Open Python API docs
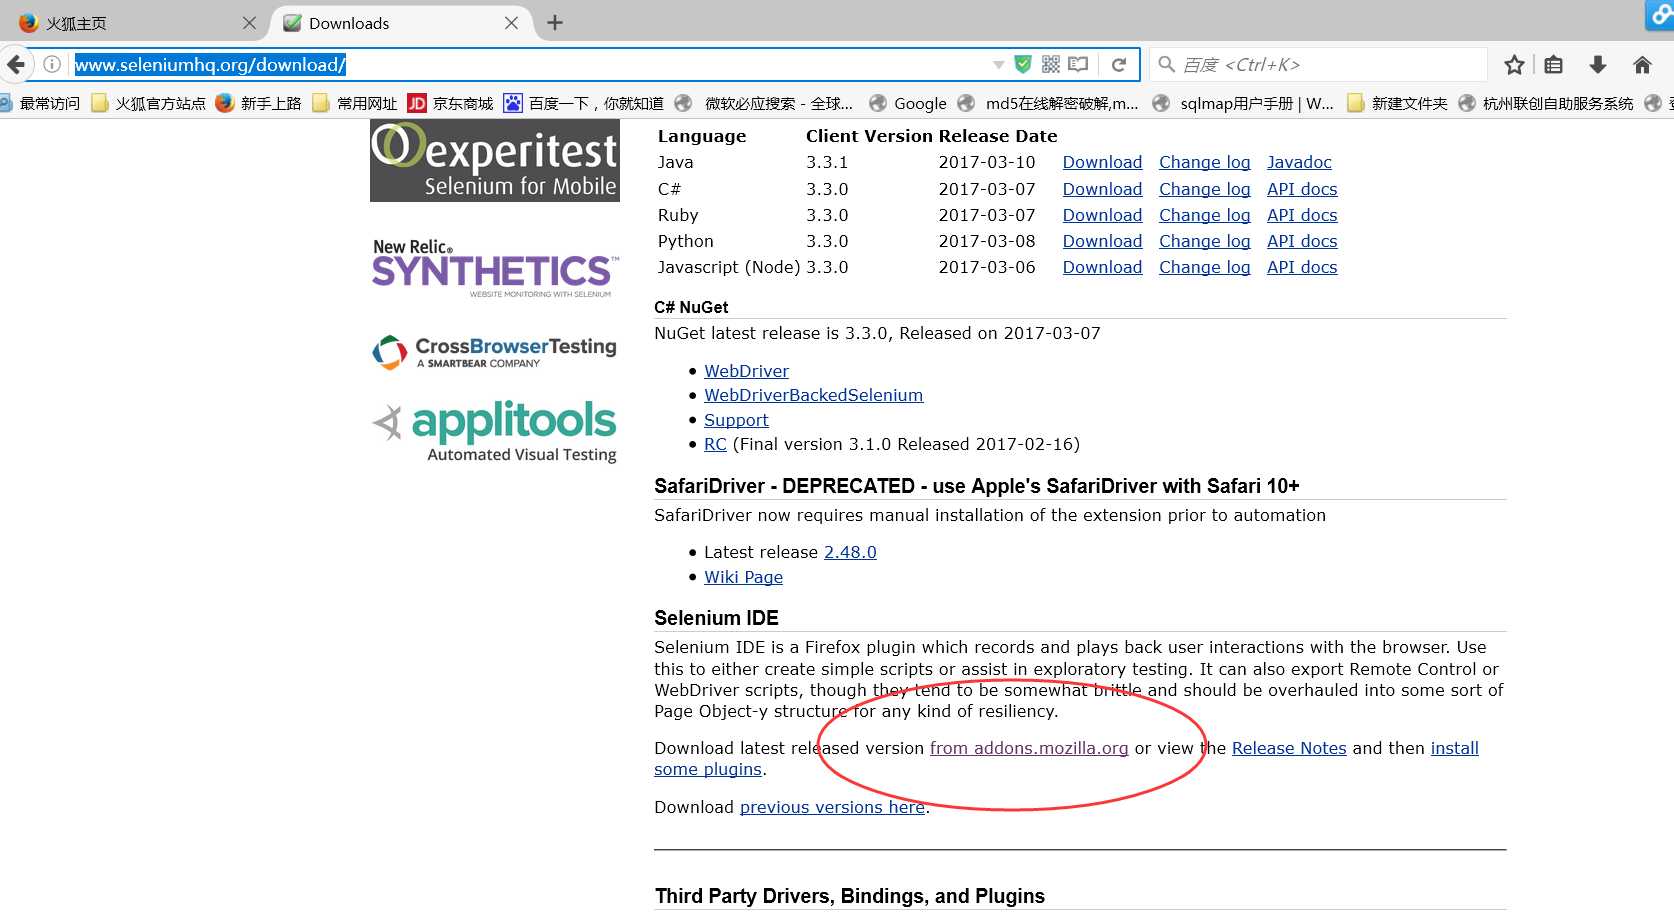The height and width of the screenshot is (916, 1674). 1302,241
